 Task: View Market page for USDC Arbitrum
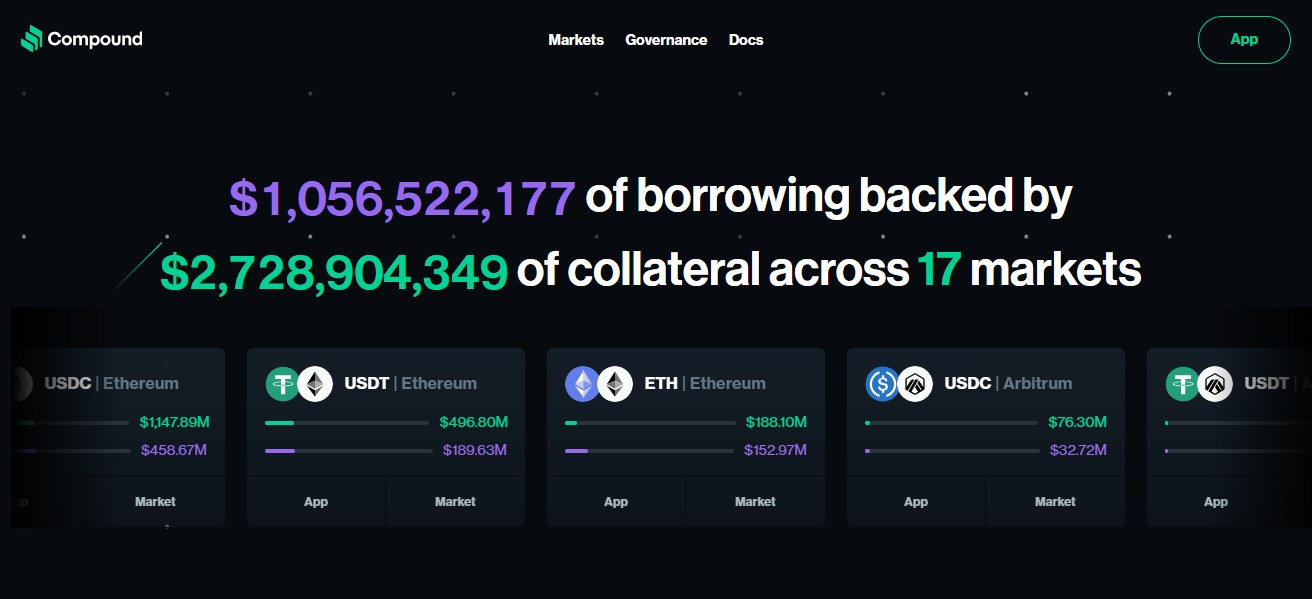click(1055, 502)
